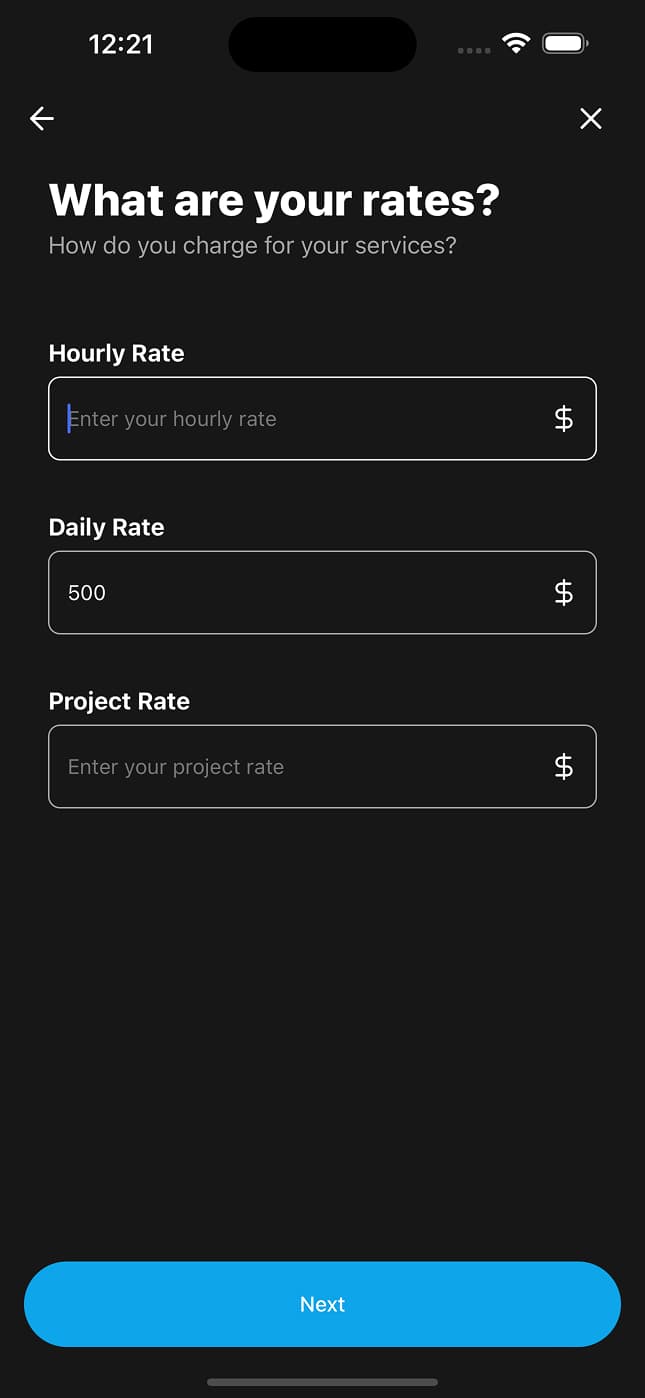
Task: Click the Hourly Rate label
Action: coord(116,354)
